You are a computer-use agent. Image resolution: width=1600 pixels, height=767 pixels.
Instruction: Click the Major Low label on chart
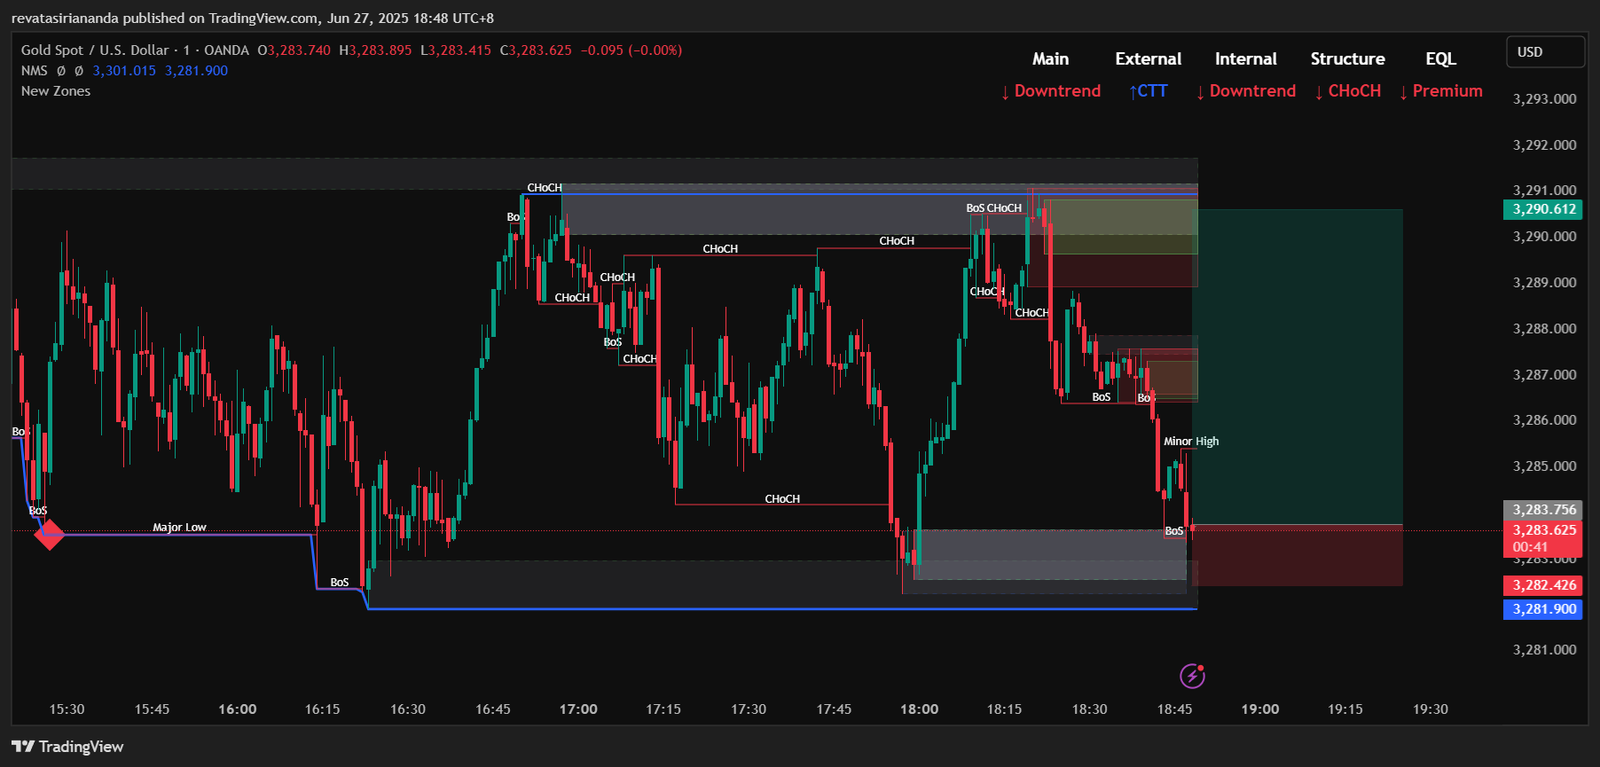tap(179, 527)
